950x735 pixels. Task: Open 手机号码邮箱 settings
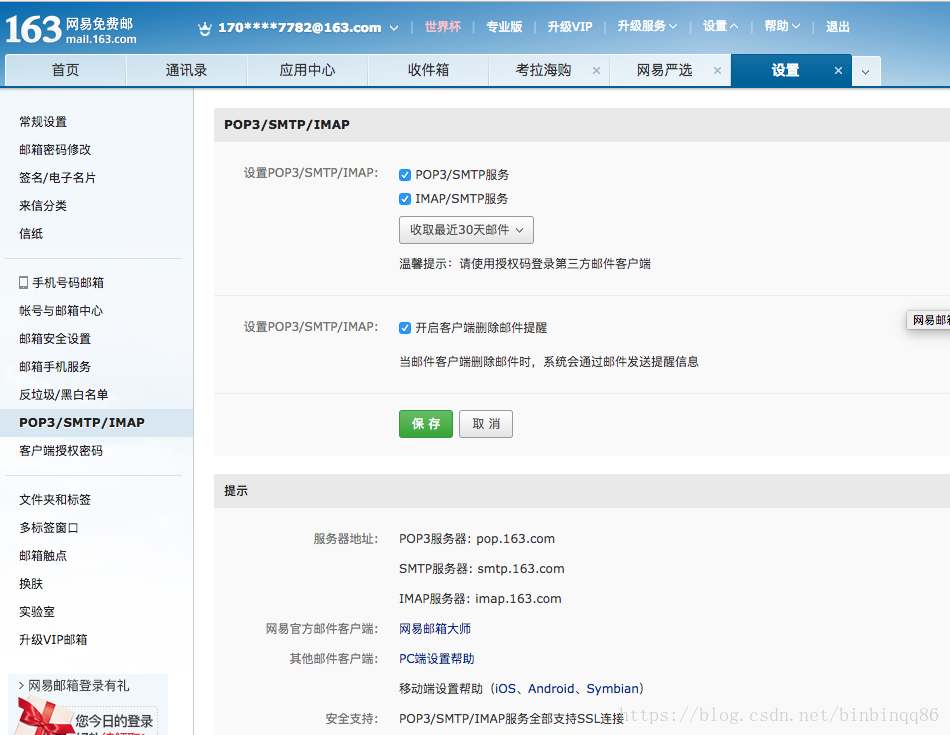click(x=68, y=282)
